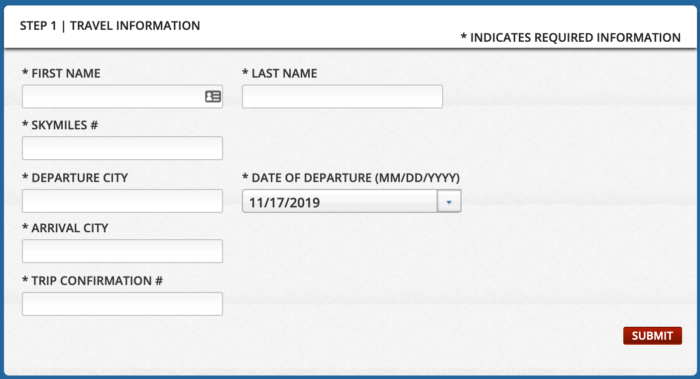Click into the Last Name field
The width and height of the screenshot is (700, 379).
pos(342,96)
